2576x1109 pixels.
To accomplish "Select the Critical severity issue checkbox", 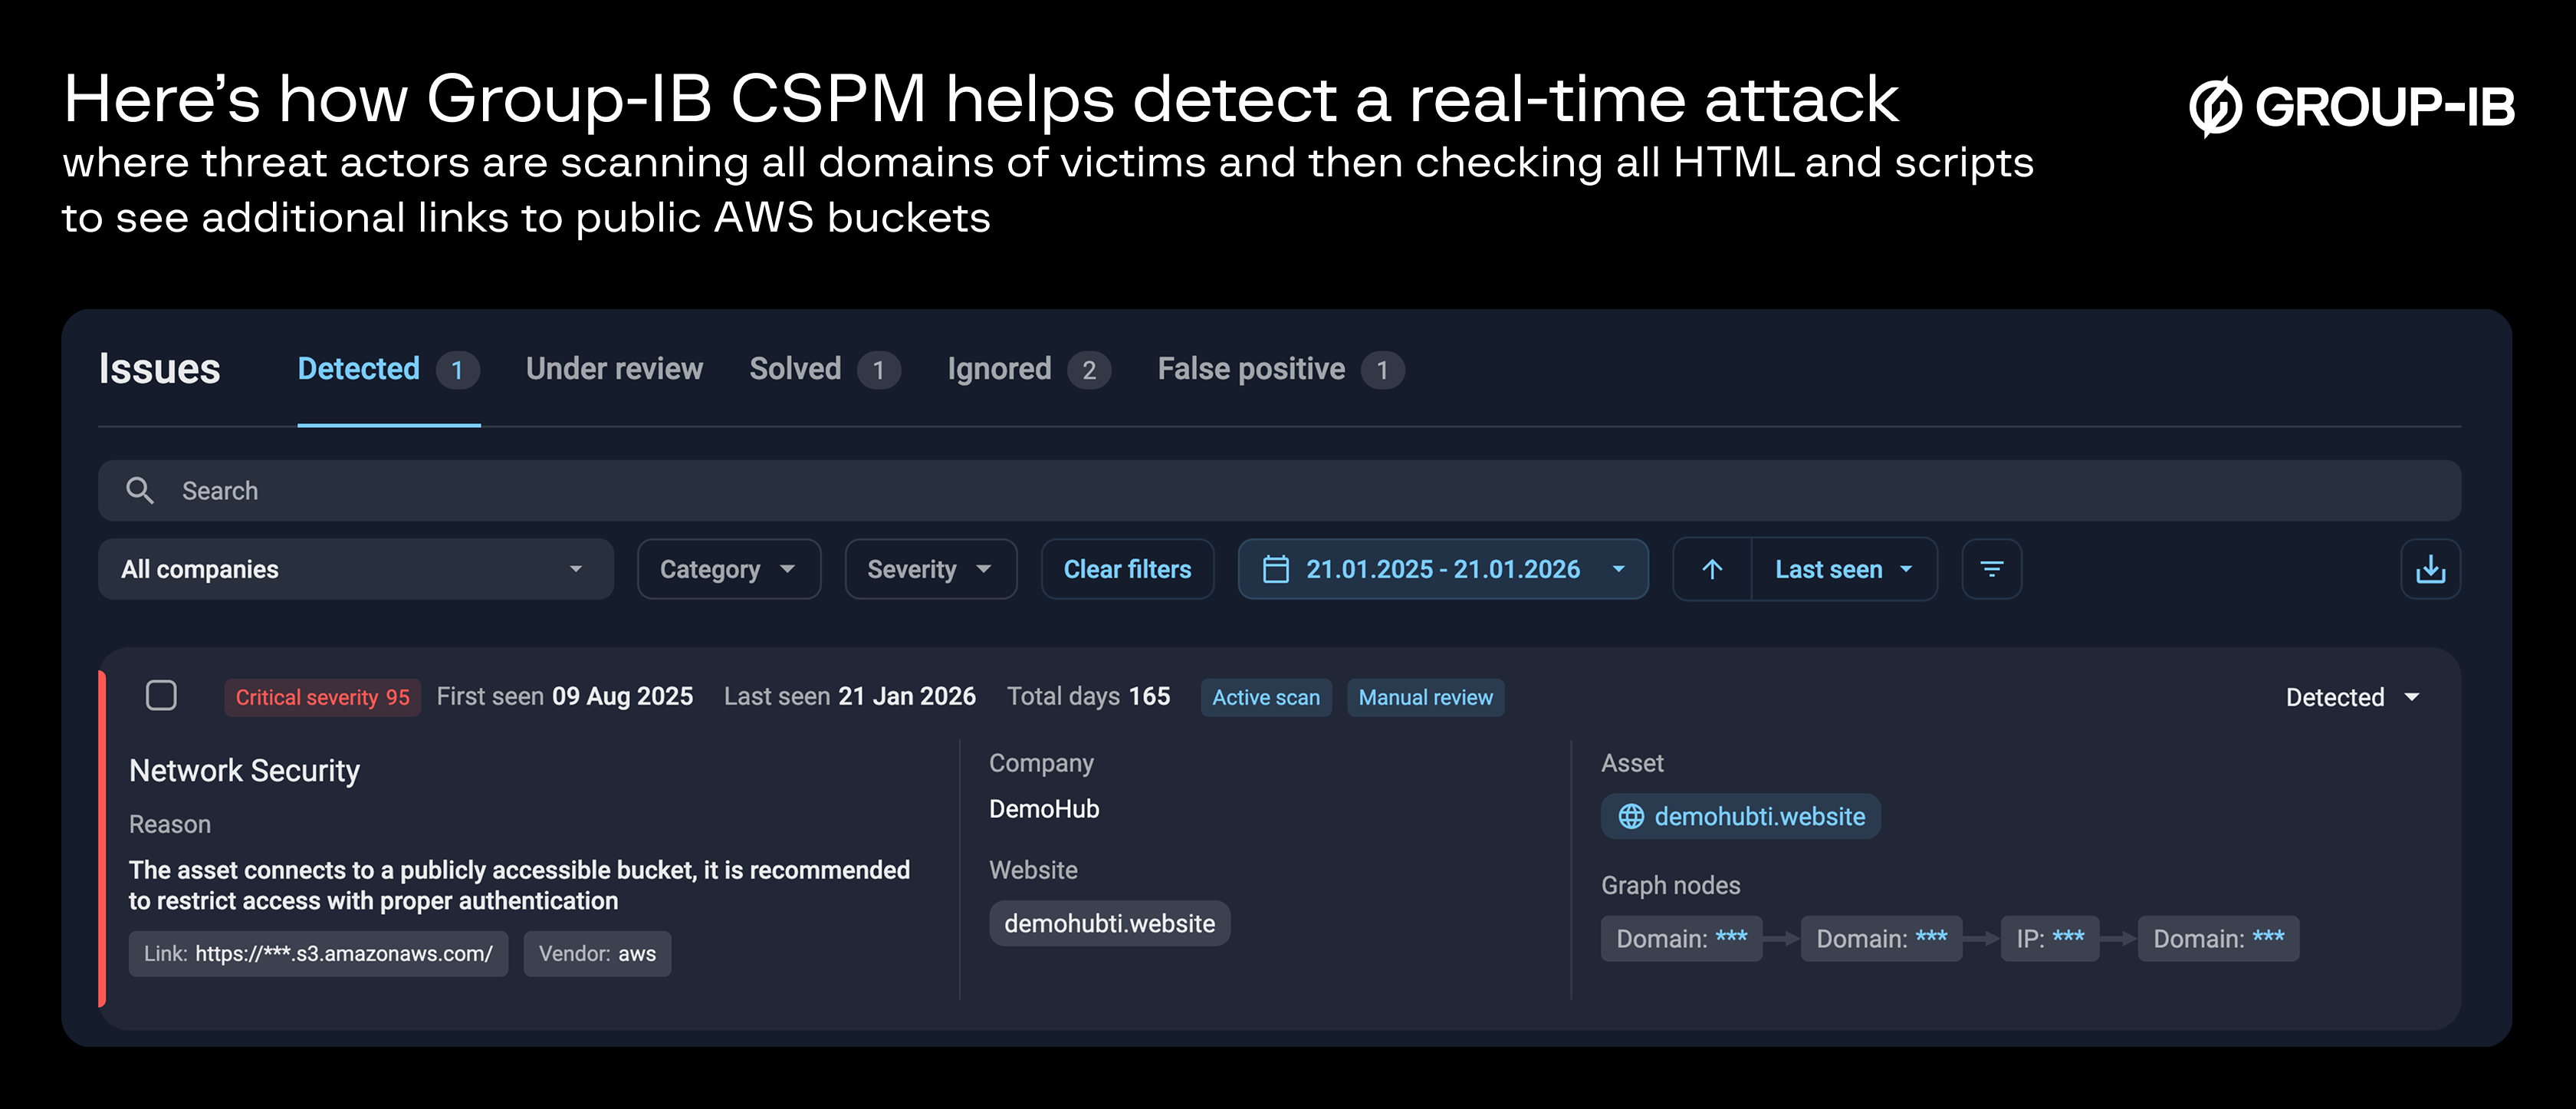I will tap(161, 695).
